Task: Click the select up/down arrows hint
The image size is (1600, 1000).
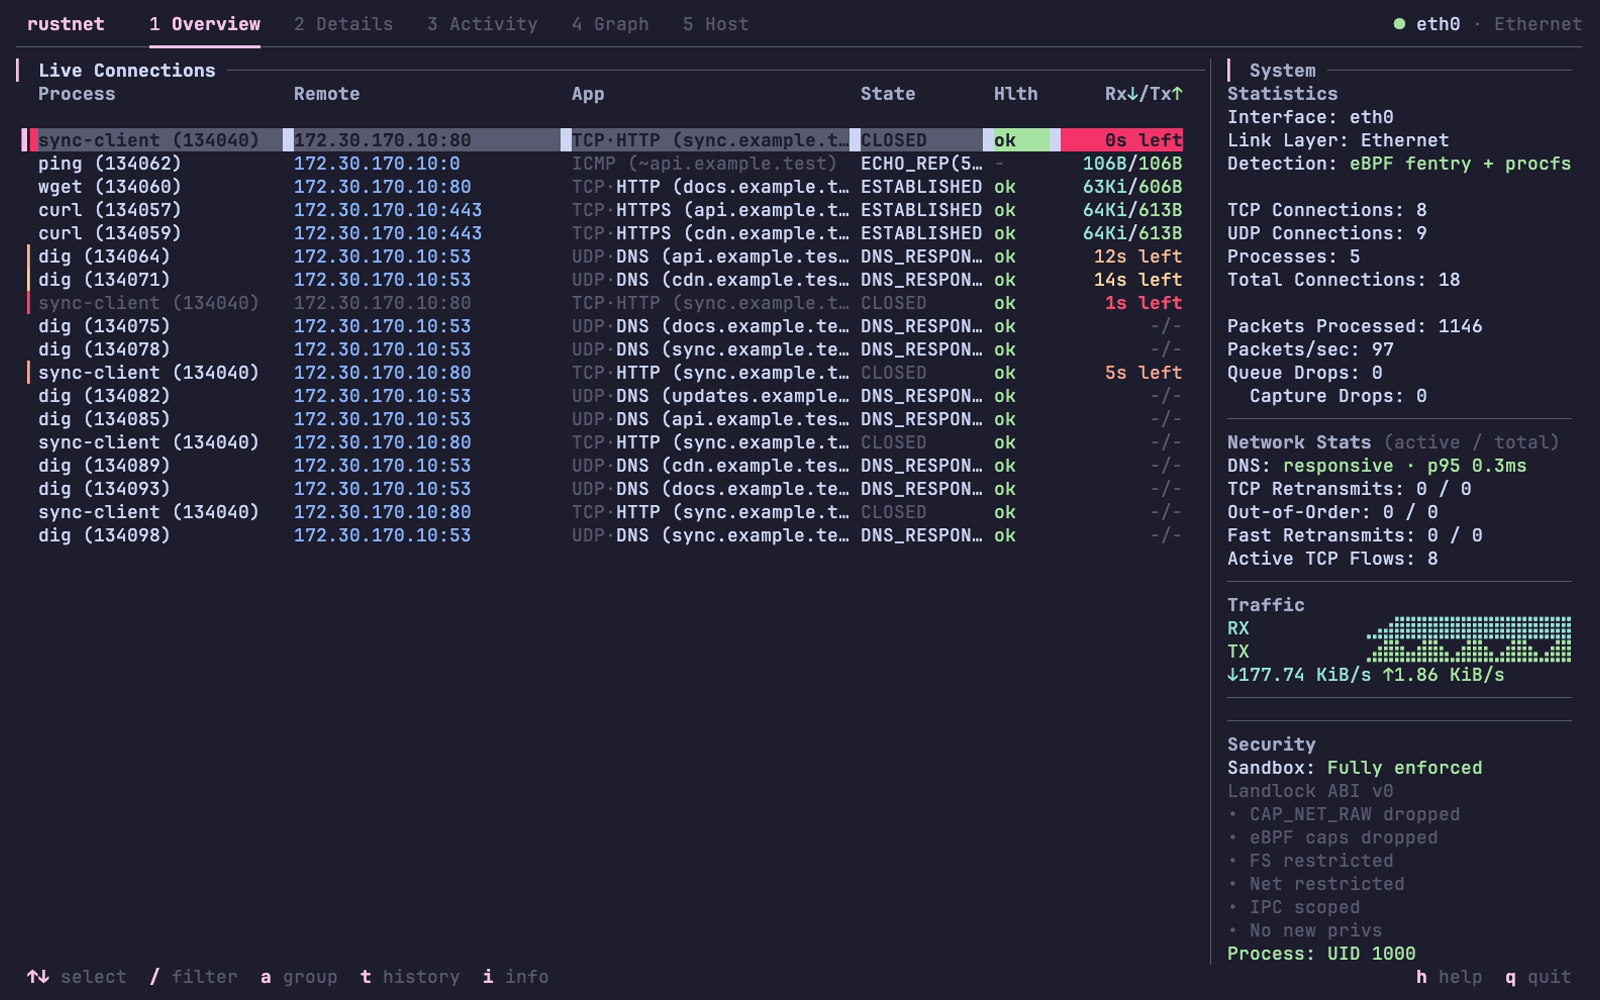Action: click(x=77, y=977)
